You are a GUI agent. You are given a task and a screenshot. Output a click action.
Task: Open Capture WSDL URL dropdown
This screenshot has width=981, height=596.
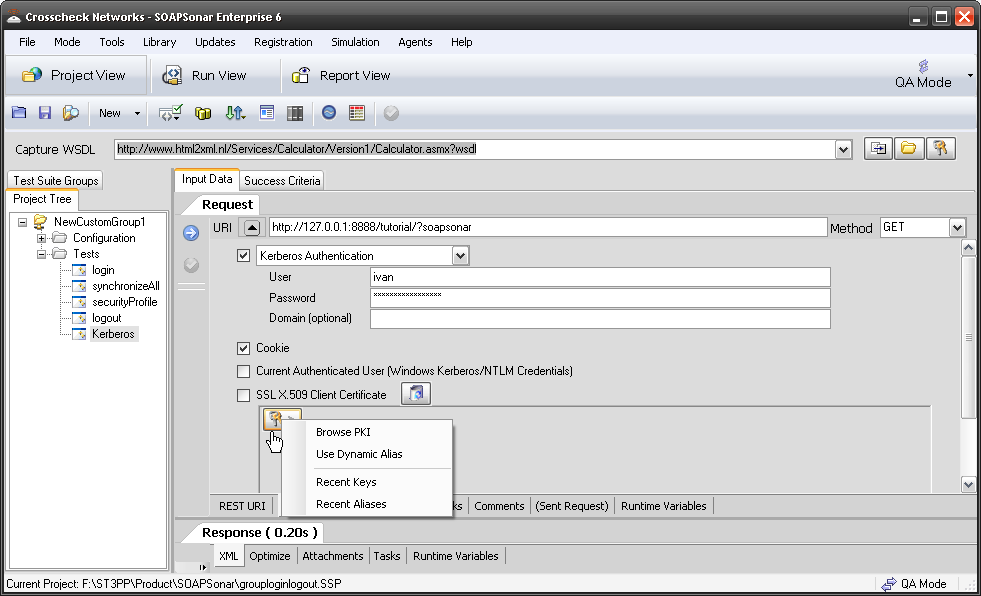coord(843,149)
